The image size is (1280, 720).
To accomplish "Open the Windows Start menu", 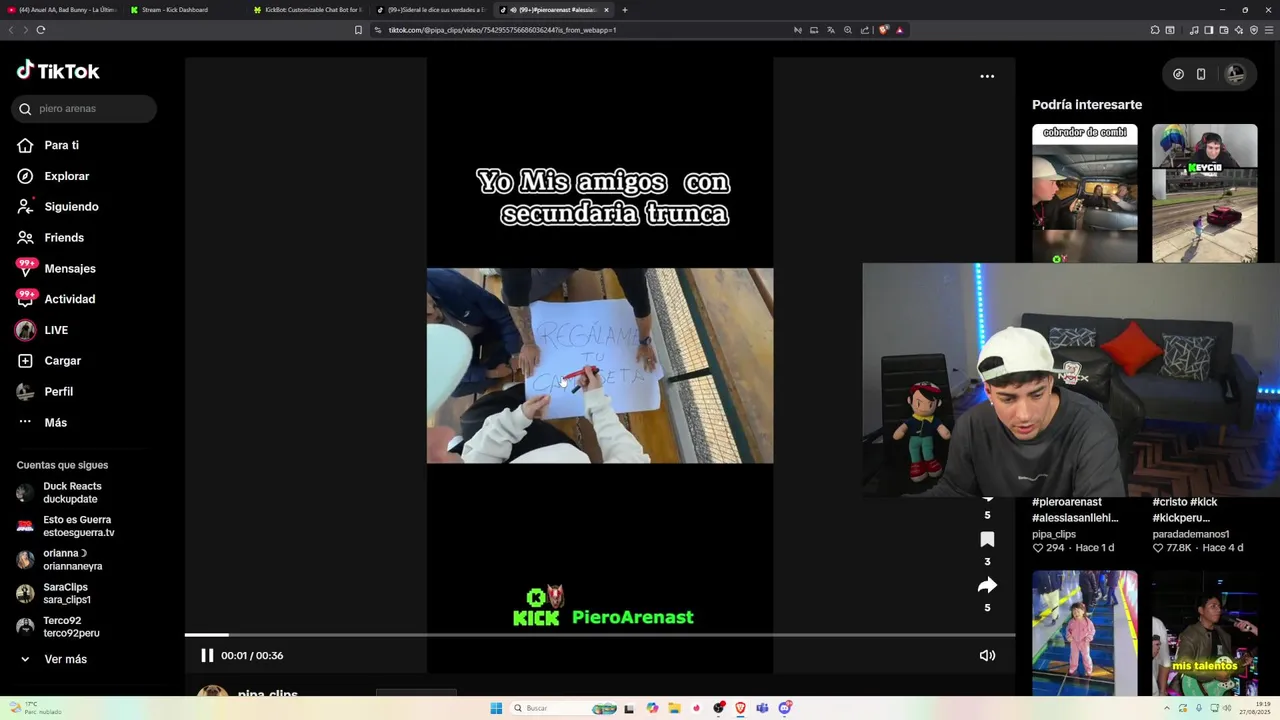I will [x=496, y=708].
